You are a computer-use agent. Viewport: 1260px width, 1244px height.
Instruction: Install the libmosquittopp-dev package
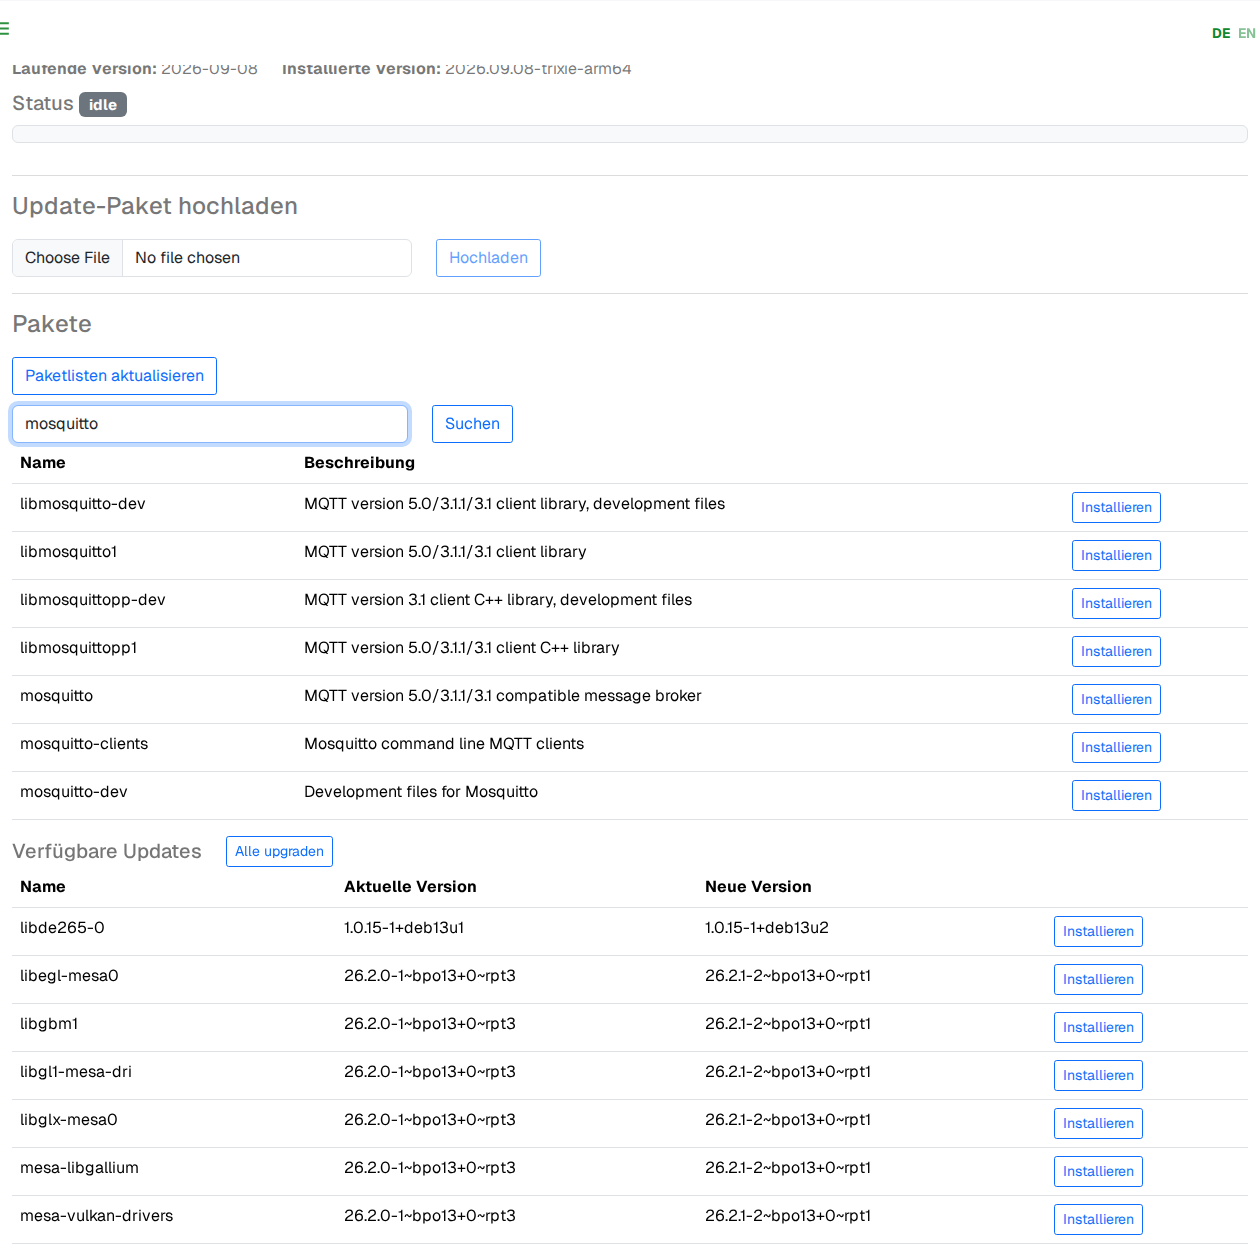click(1116, 604)
